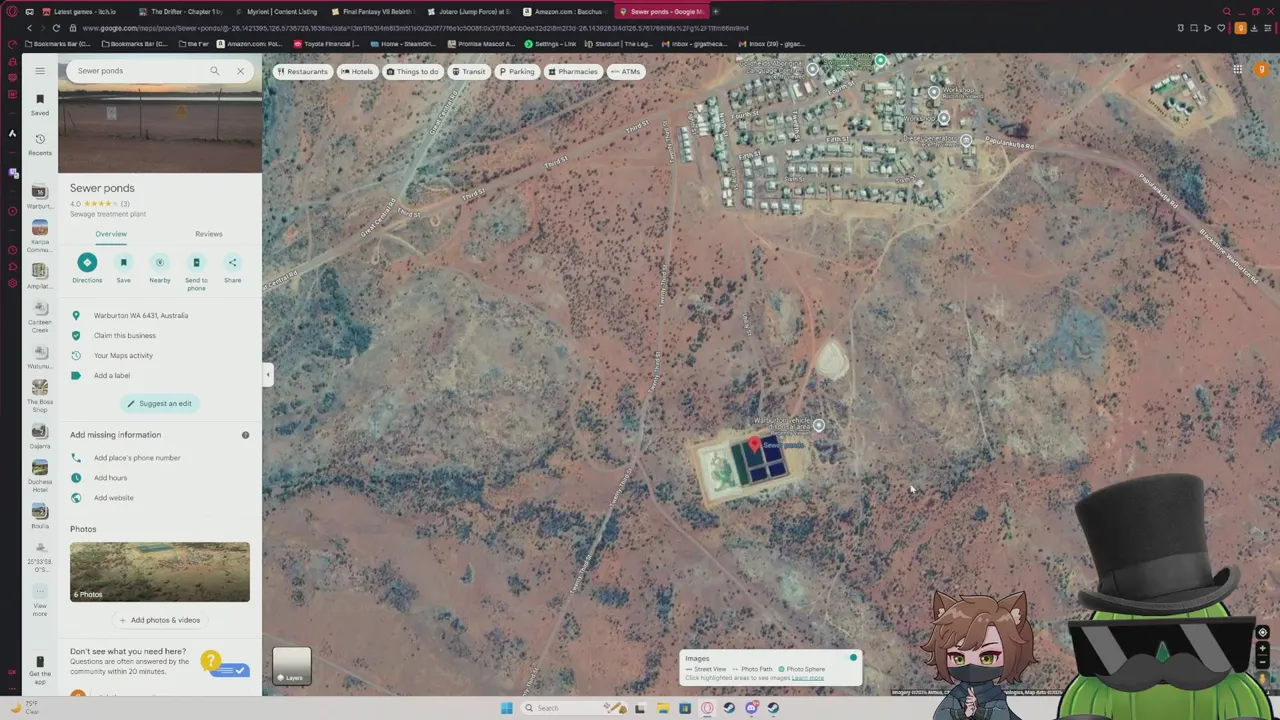Click 'Learn more' link in the Images popup
Image resolution: width=1280 pixels, height=720 pixels.
coord(808,678)
